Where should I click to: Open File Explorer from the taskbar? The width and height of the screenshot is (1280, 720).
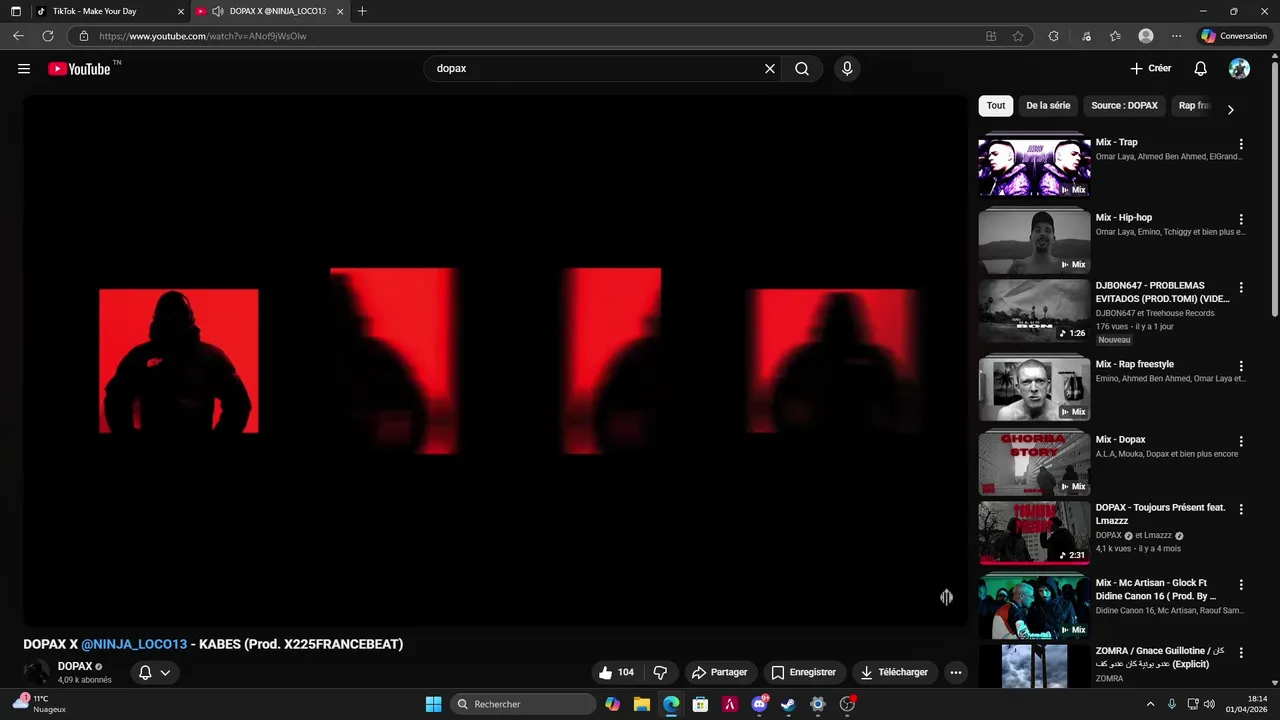coord(642,704)
